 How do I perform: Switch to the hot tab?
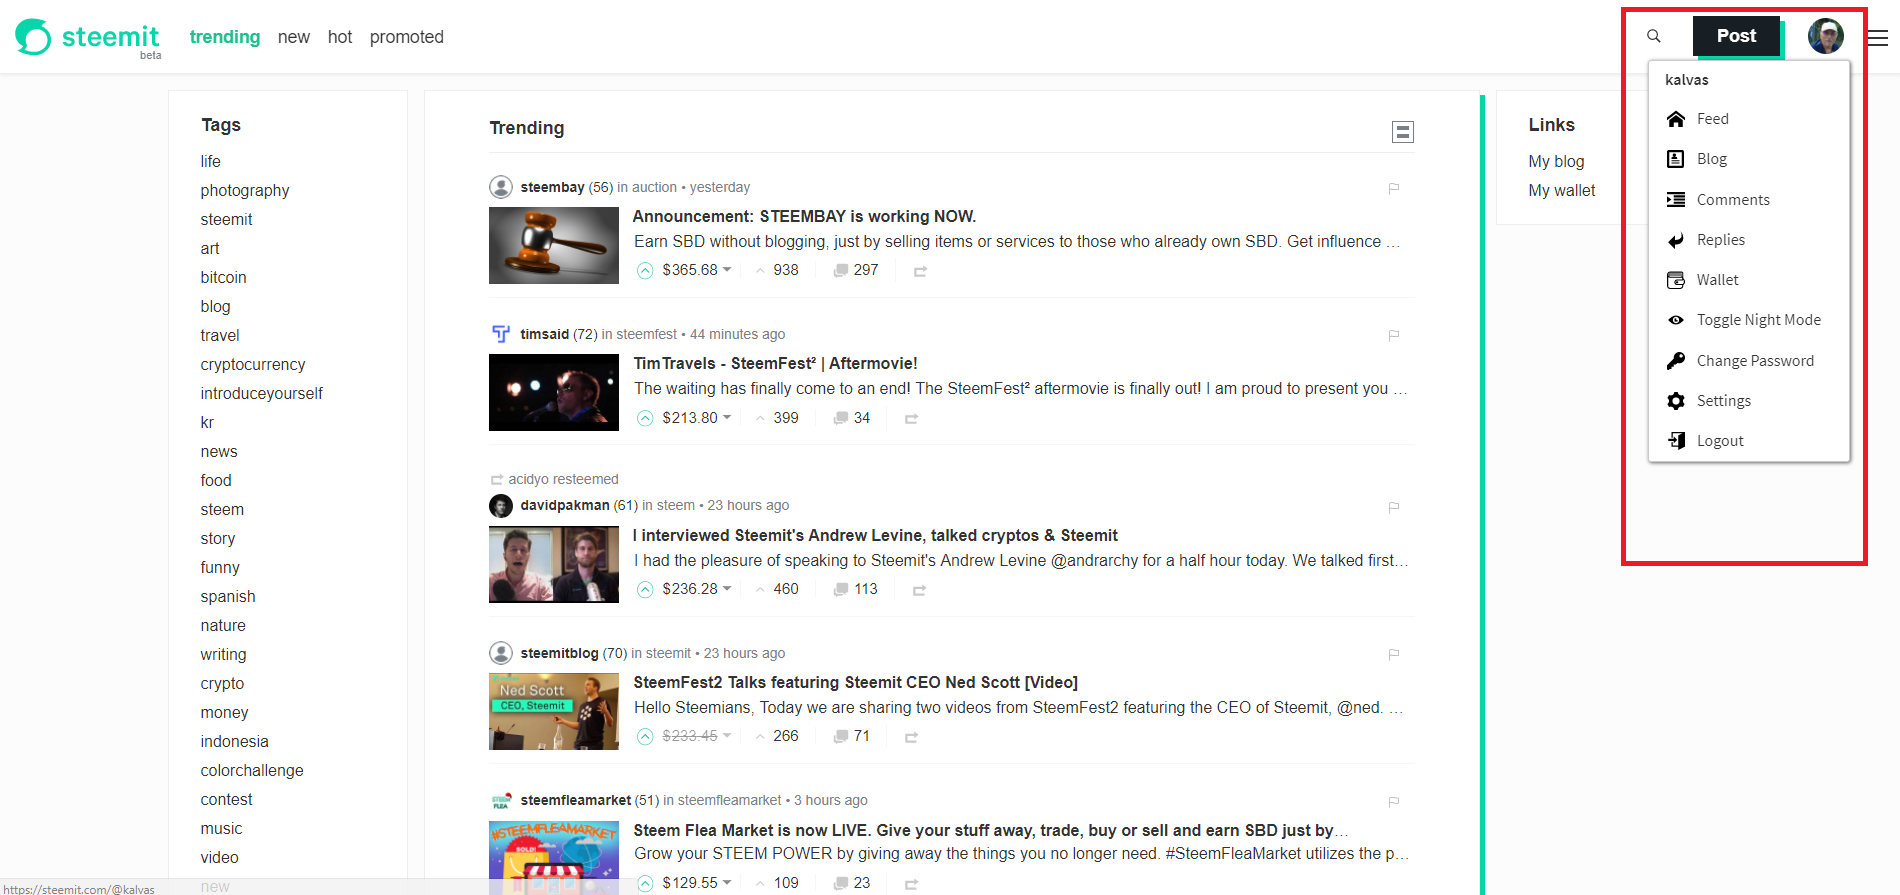tap(340, 37)
